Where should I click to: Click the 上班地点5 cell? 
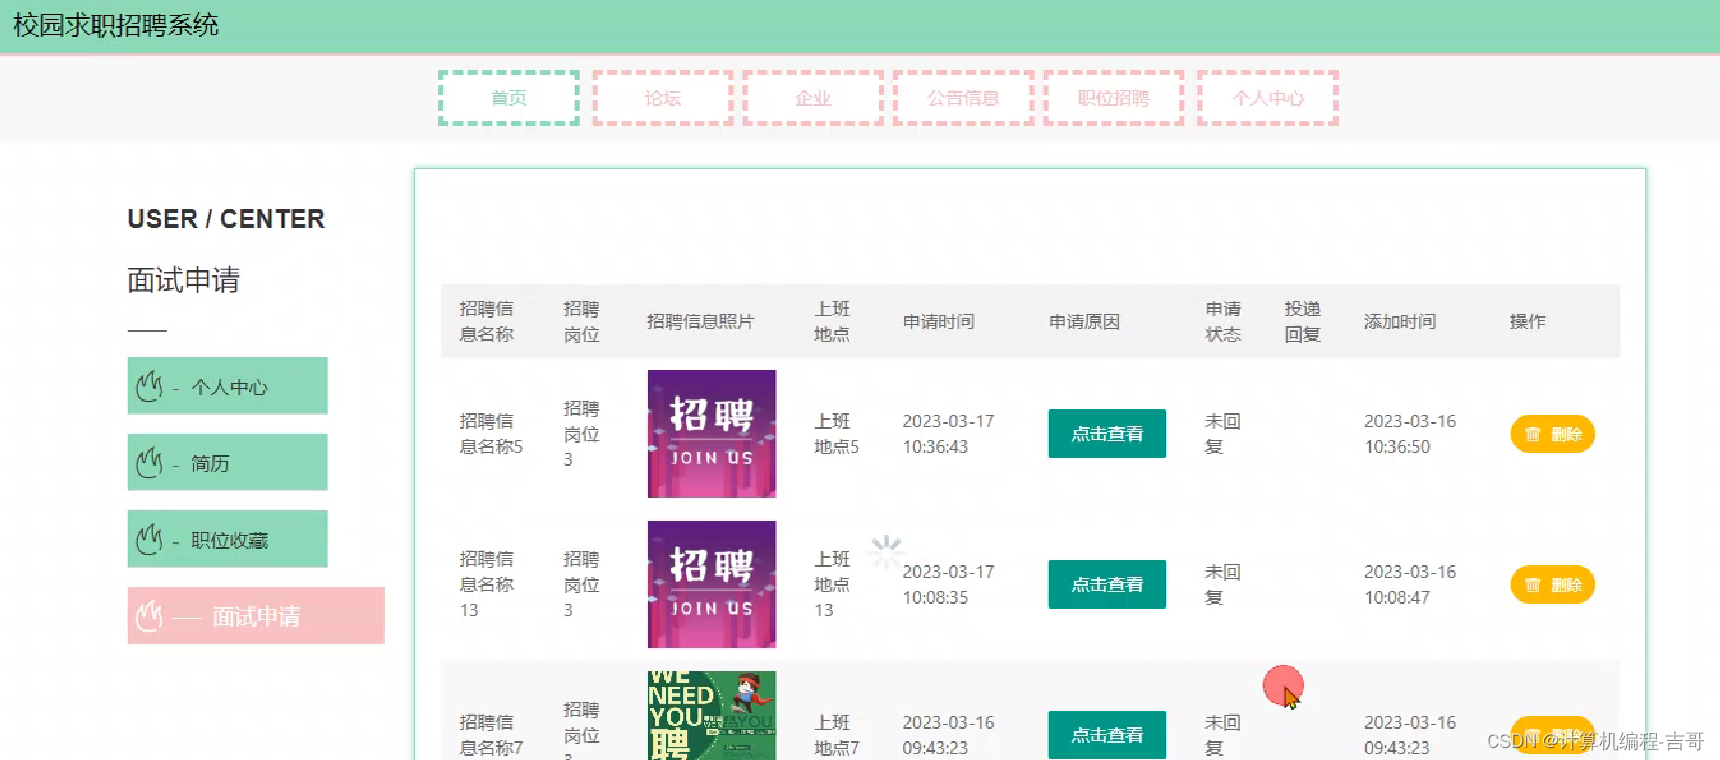coord(836,434)
